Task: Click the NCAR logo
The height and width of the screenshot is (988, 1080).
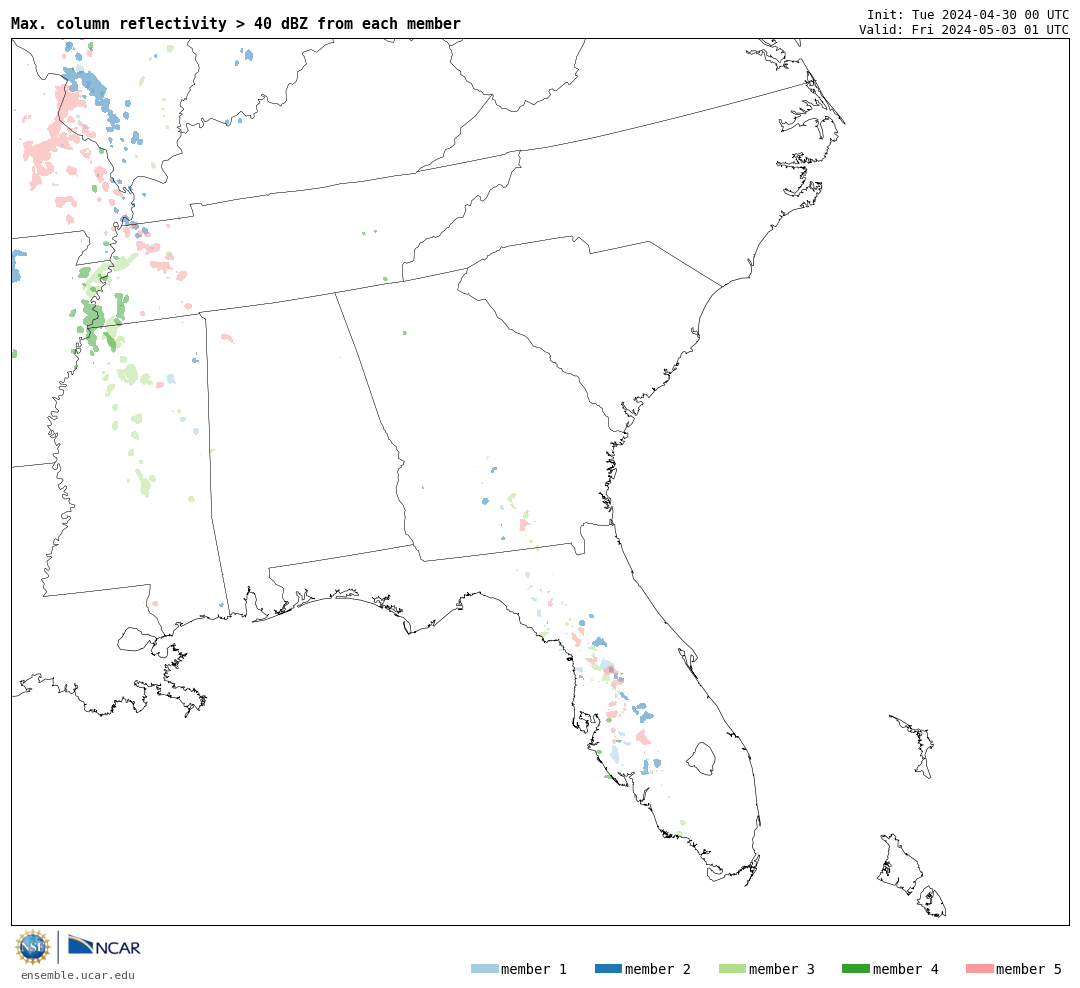Action: pos(104,946)
